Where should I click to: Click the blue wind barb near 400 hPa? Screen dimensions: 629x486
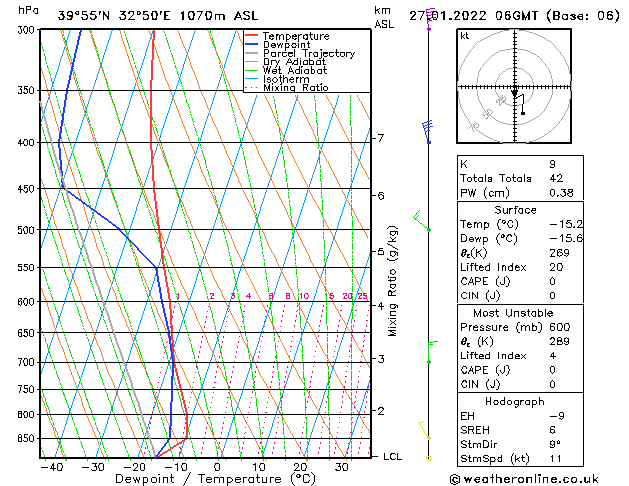pos(428,132)
